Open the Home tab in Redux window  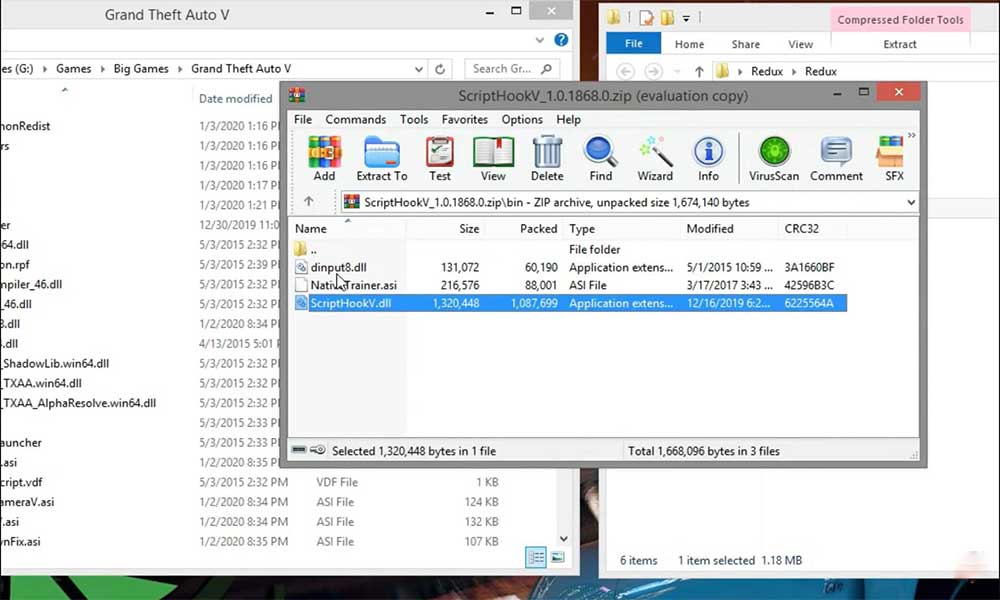[x=689, y=44]
